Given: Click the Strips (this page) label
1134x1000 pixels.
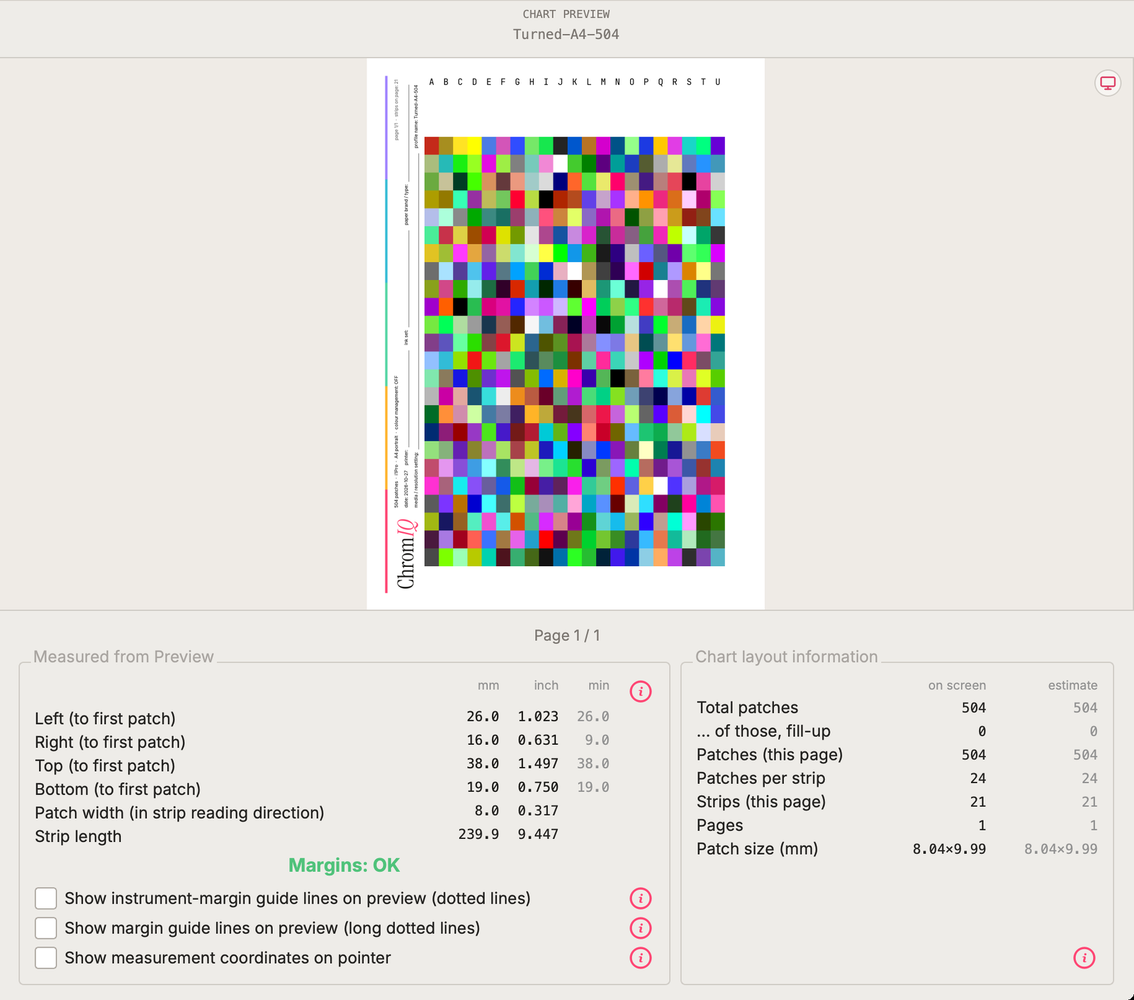Looking at the screenshot, I should tap(761, 801).
